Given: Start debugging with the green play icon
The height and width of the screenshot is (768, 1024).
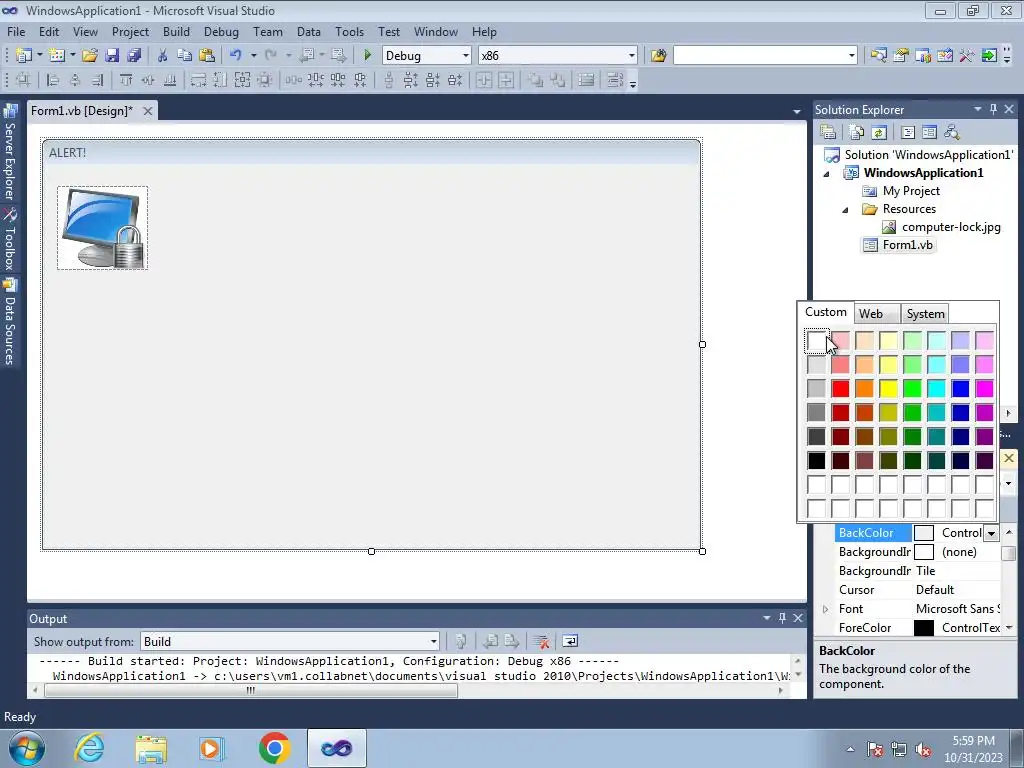Looking at the screenshot, I should (367, 56).
